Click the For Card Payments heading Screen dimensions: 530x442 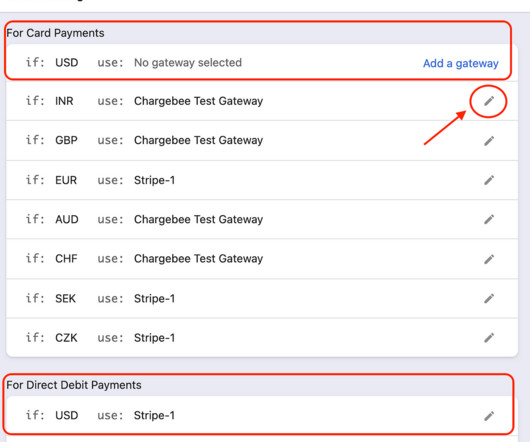[x=55, y=33]
